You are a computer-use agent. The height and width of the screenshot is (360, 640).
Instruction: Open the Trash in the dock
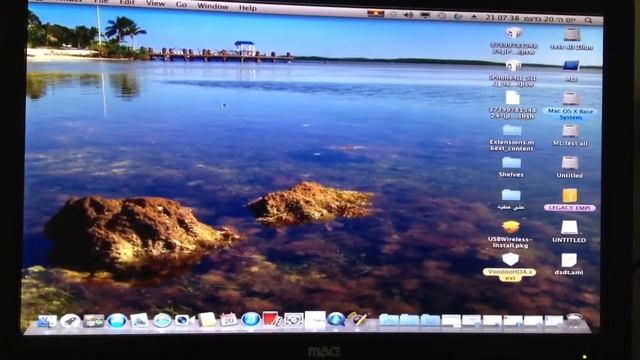[574, 320]
